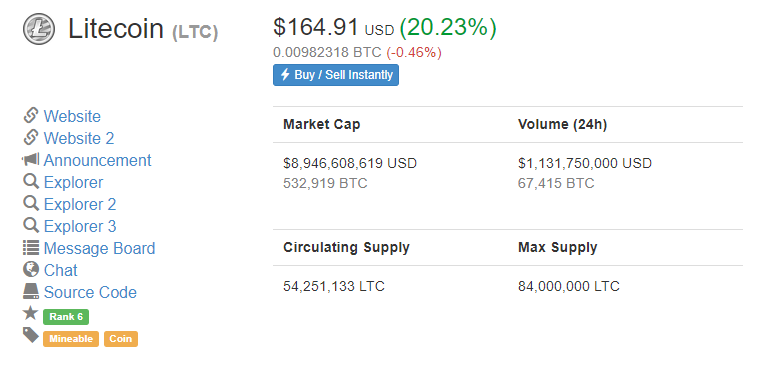
Task: Click the list icon next to Message Board
Action: point(31,248)
